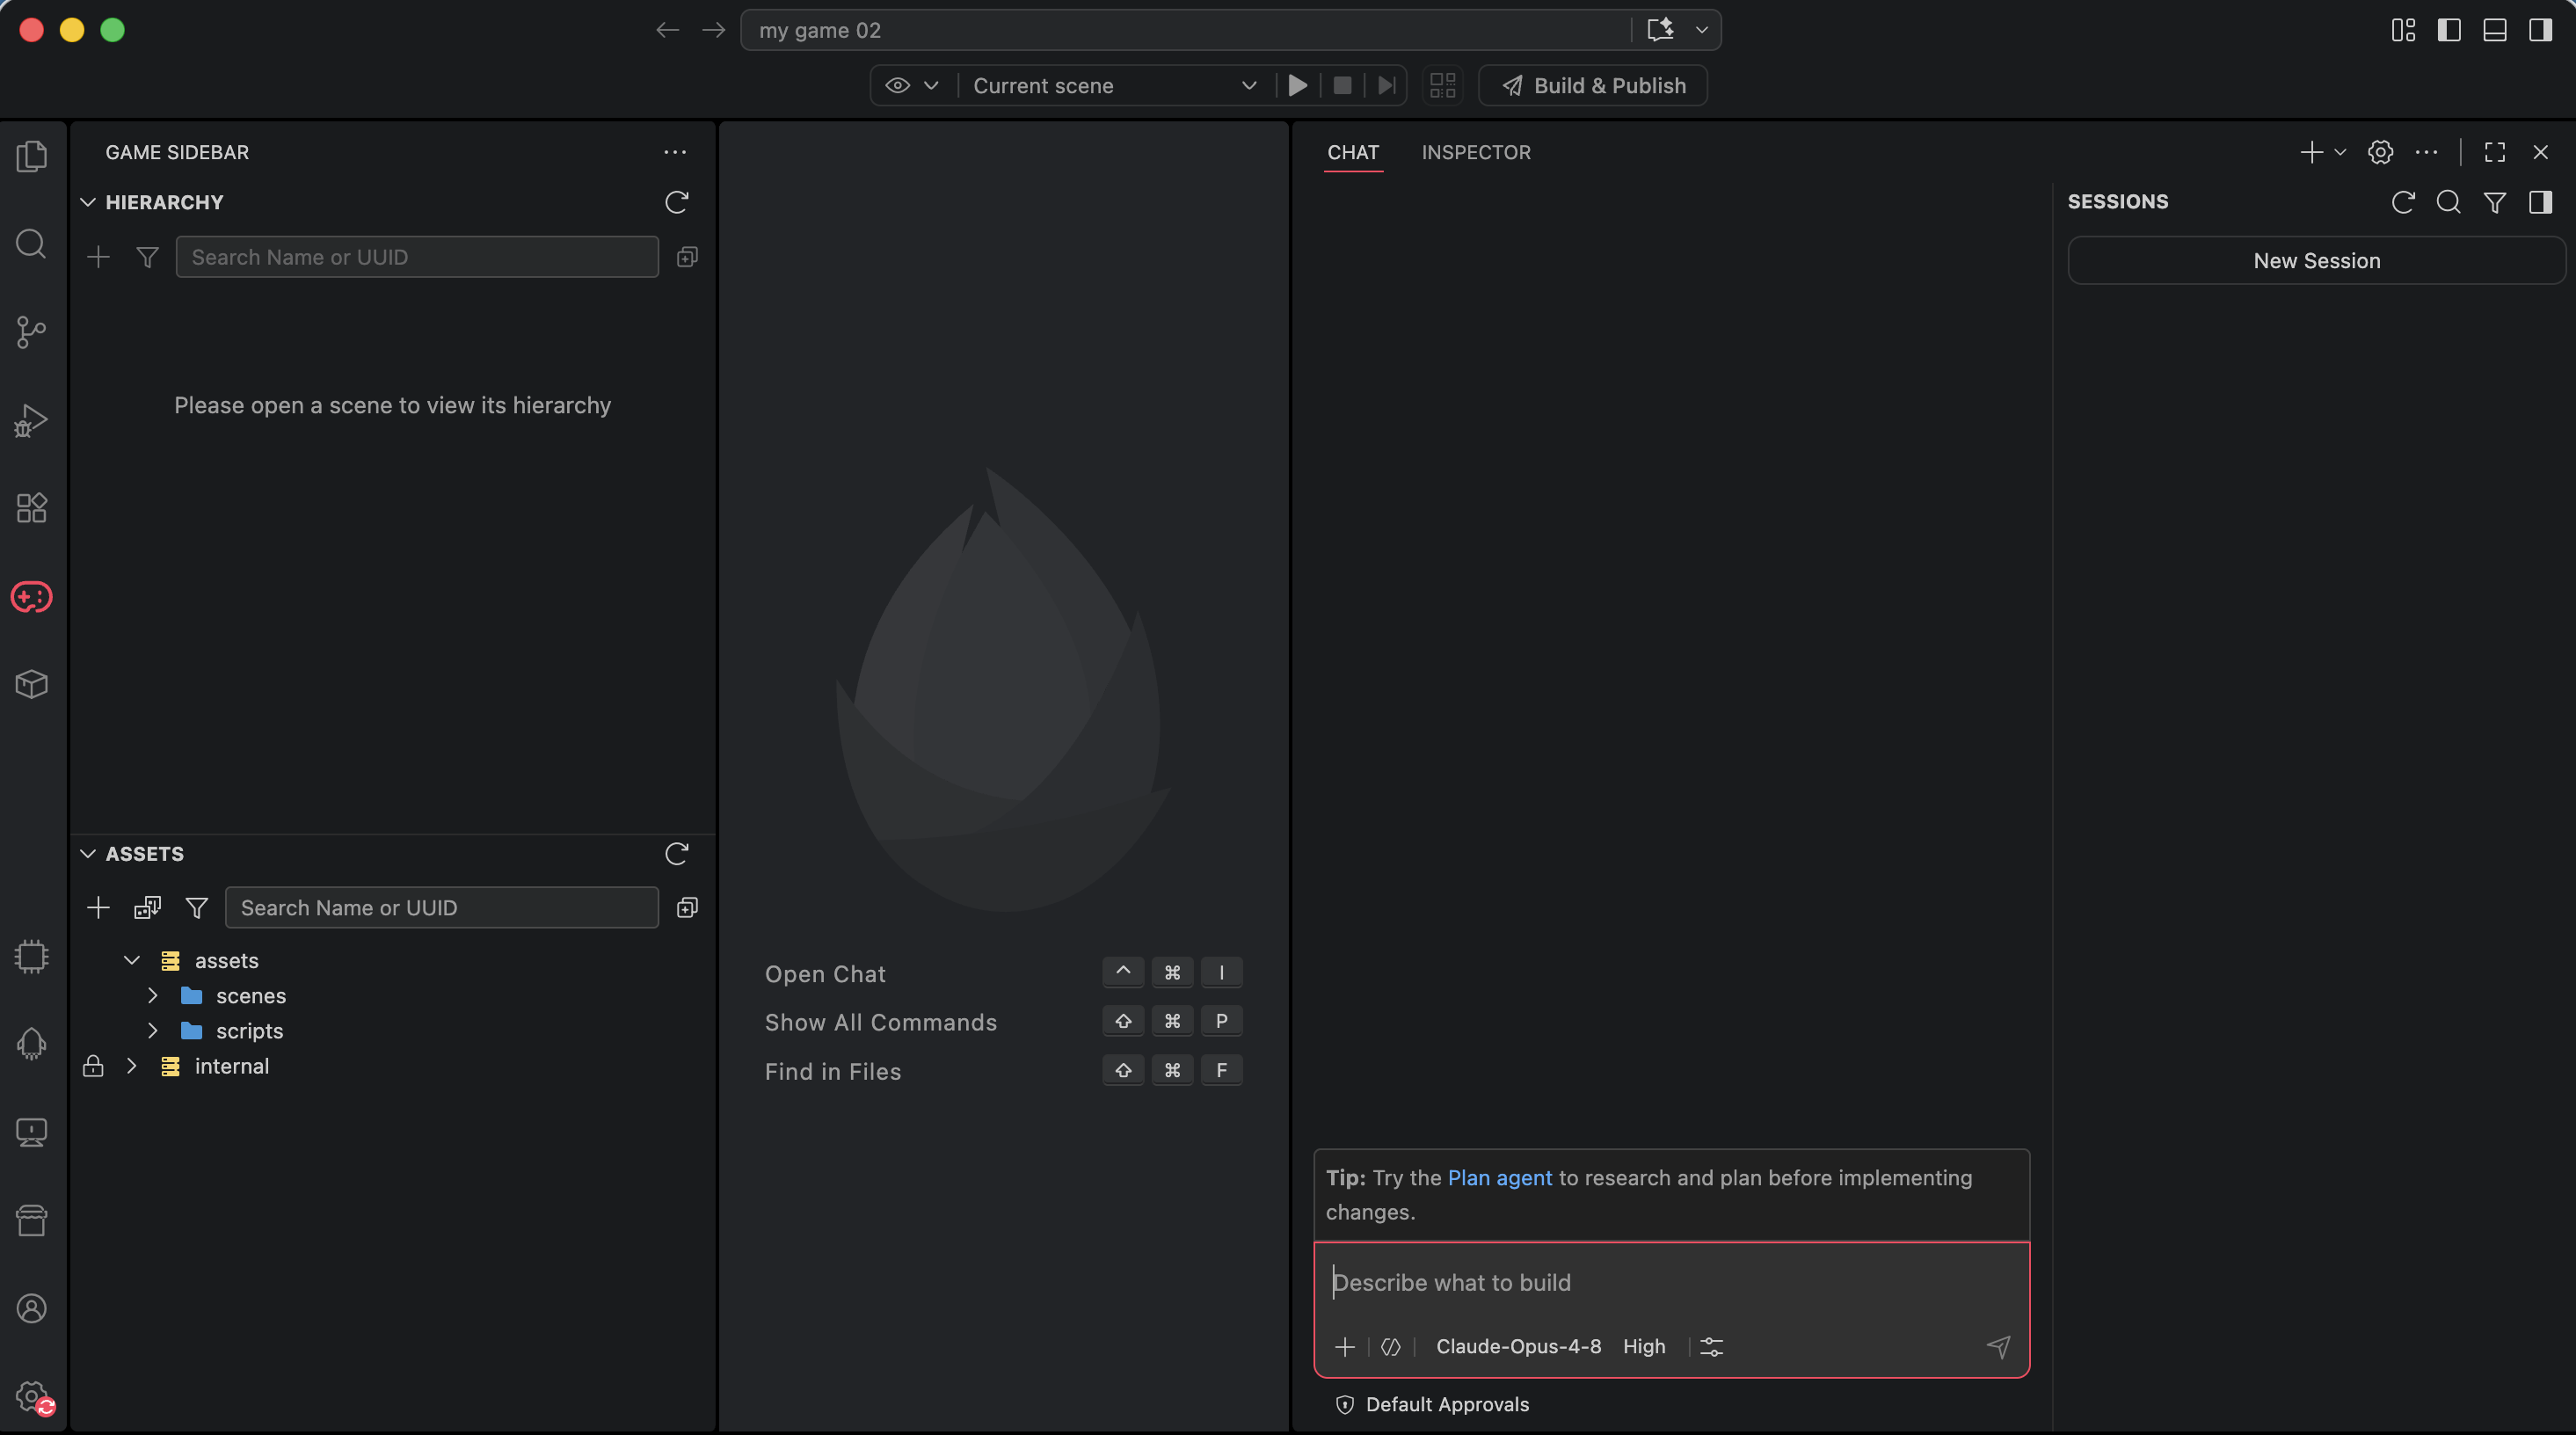Refresh the Hierarchy panel

click(x=677, y=202)
